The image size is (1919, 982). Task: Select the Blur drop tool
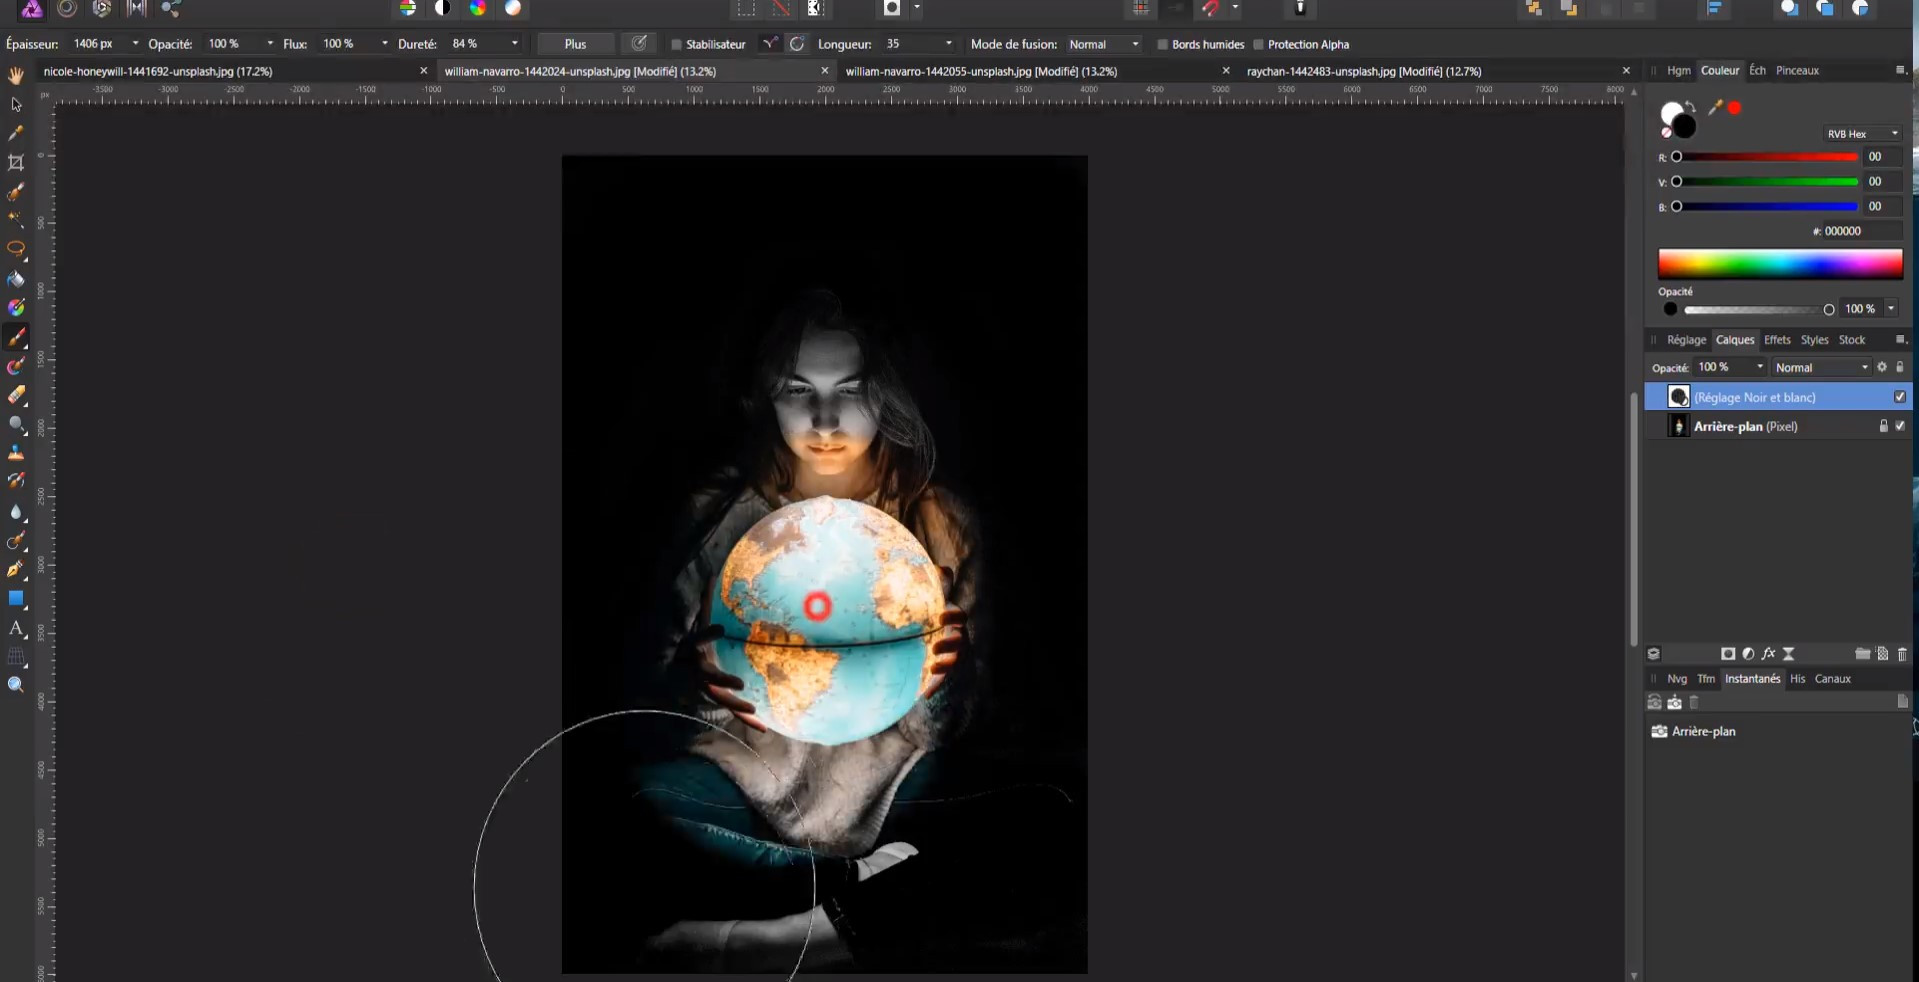click(16, 511)
